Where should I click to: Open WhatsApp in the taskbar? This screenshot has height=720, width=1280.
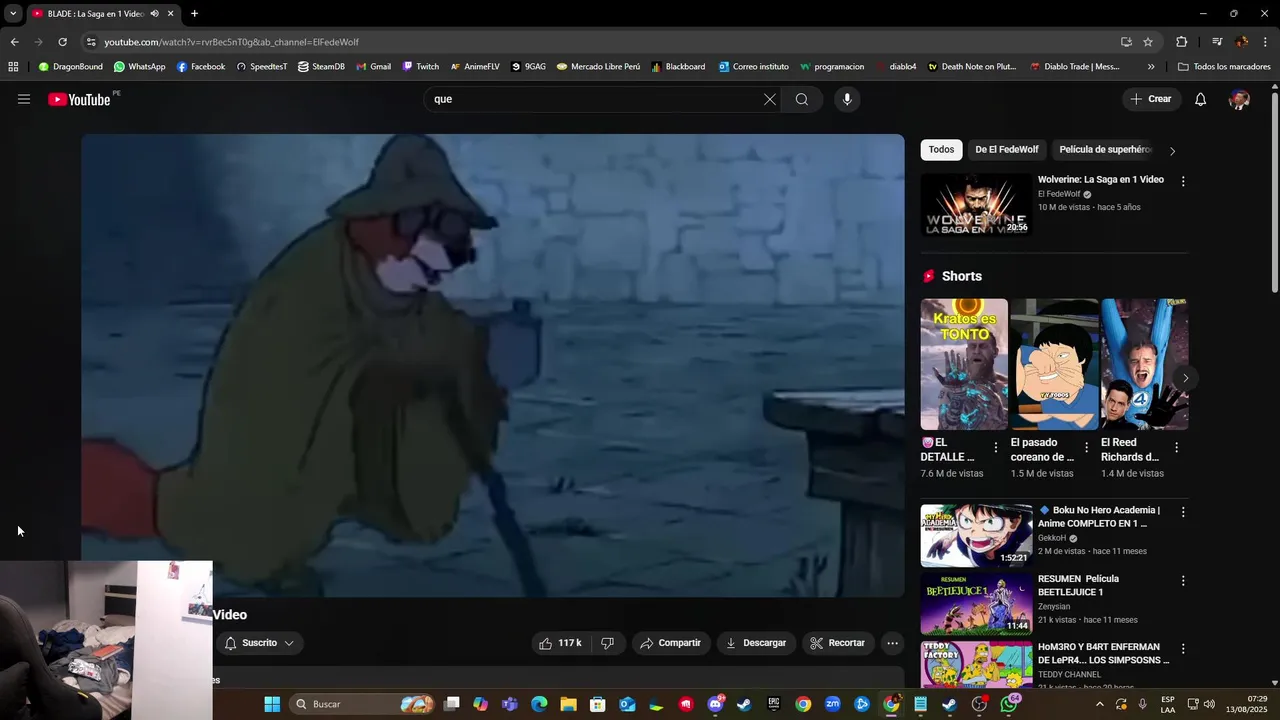pos(1008,704)
